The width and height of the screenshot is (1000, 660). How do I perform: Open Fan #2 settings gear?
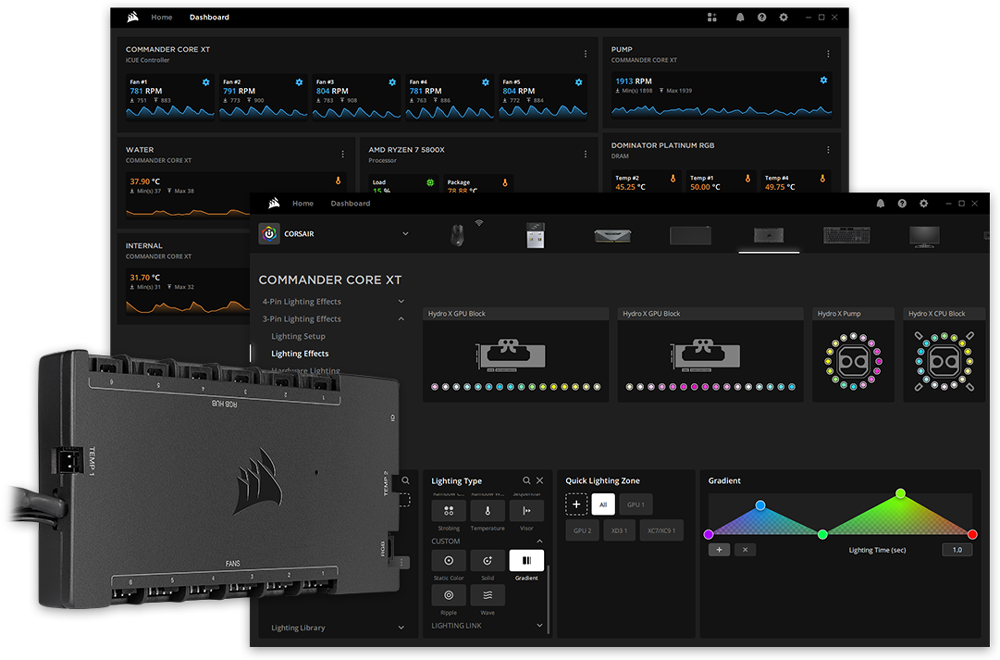299,82
